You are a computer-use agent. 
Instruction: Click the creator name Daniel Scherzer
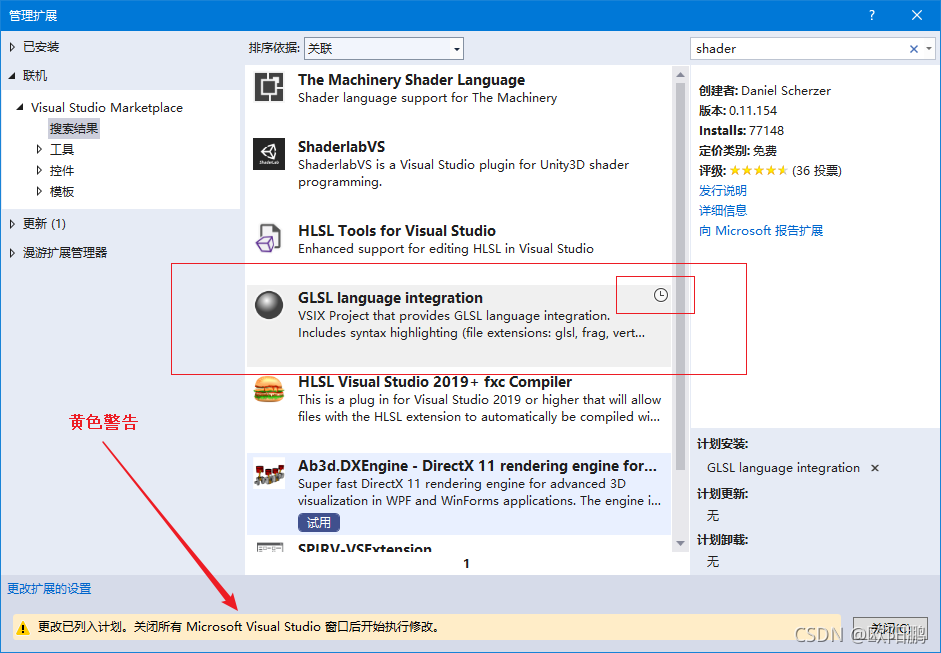pyautogui.click(x=786, y=91)
